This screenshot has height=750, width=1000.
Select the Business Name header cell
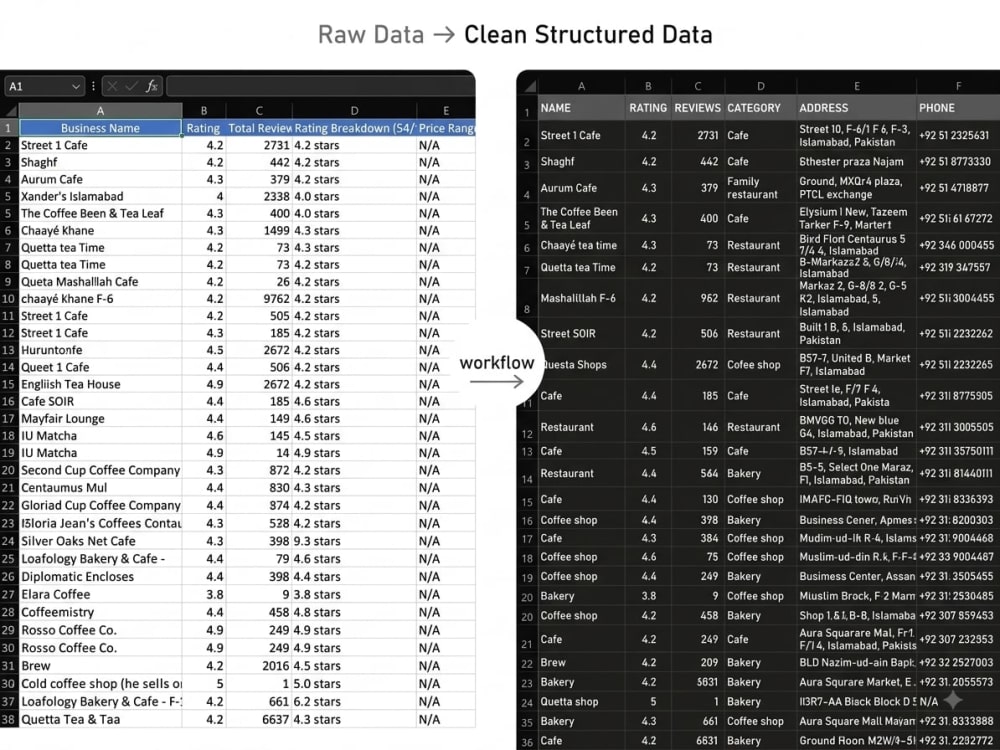tap(100, 128)
